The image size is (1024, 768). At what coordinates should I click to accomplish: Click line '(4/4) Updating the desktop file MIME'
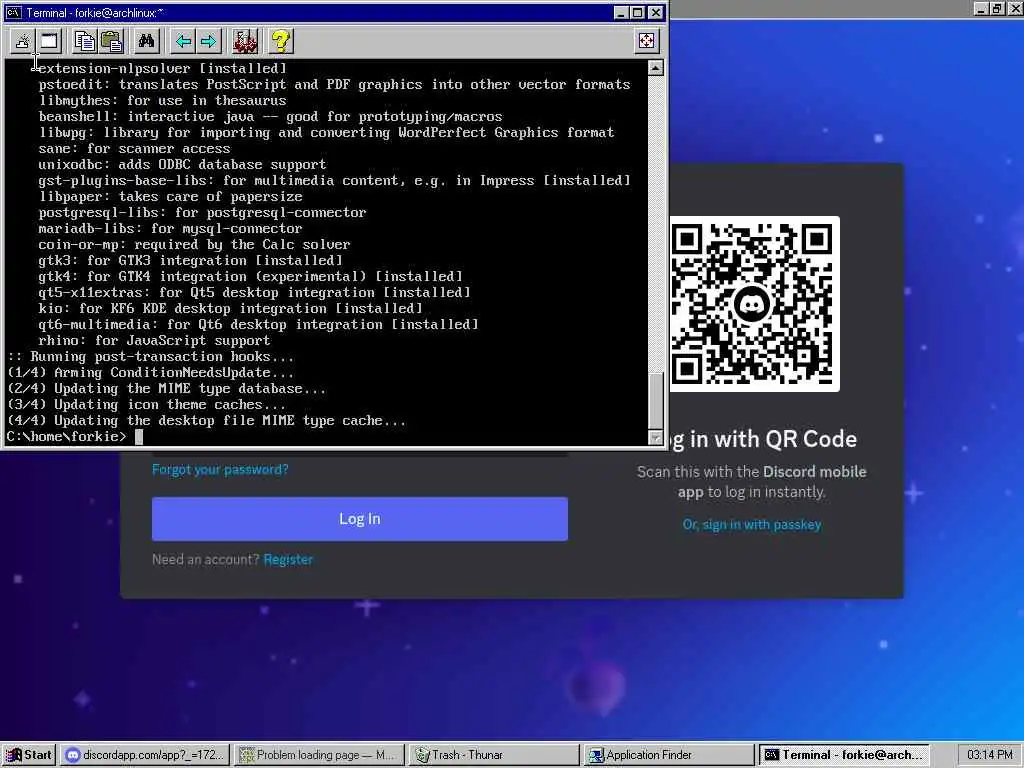(206, 421)
